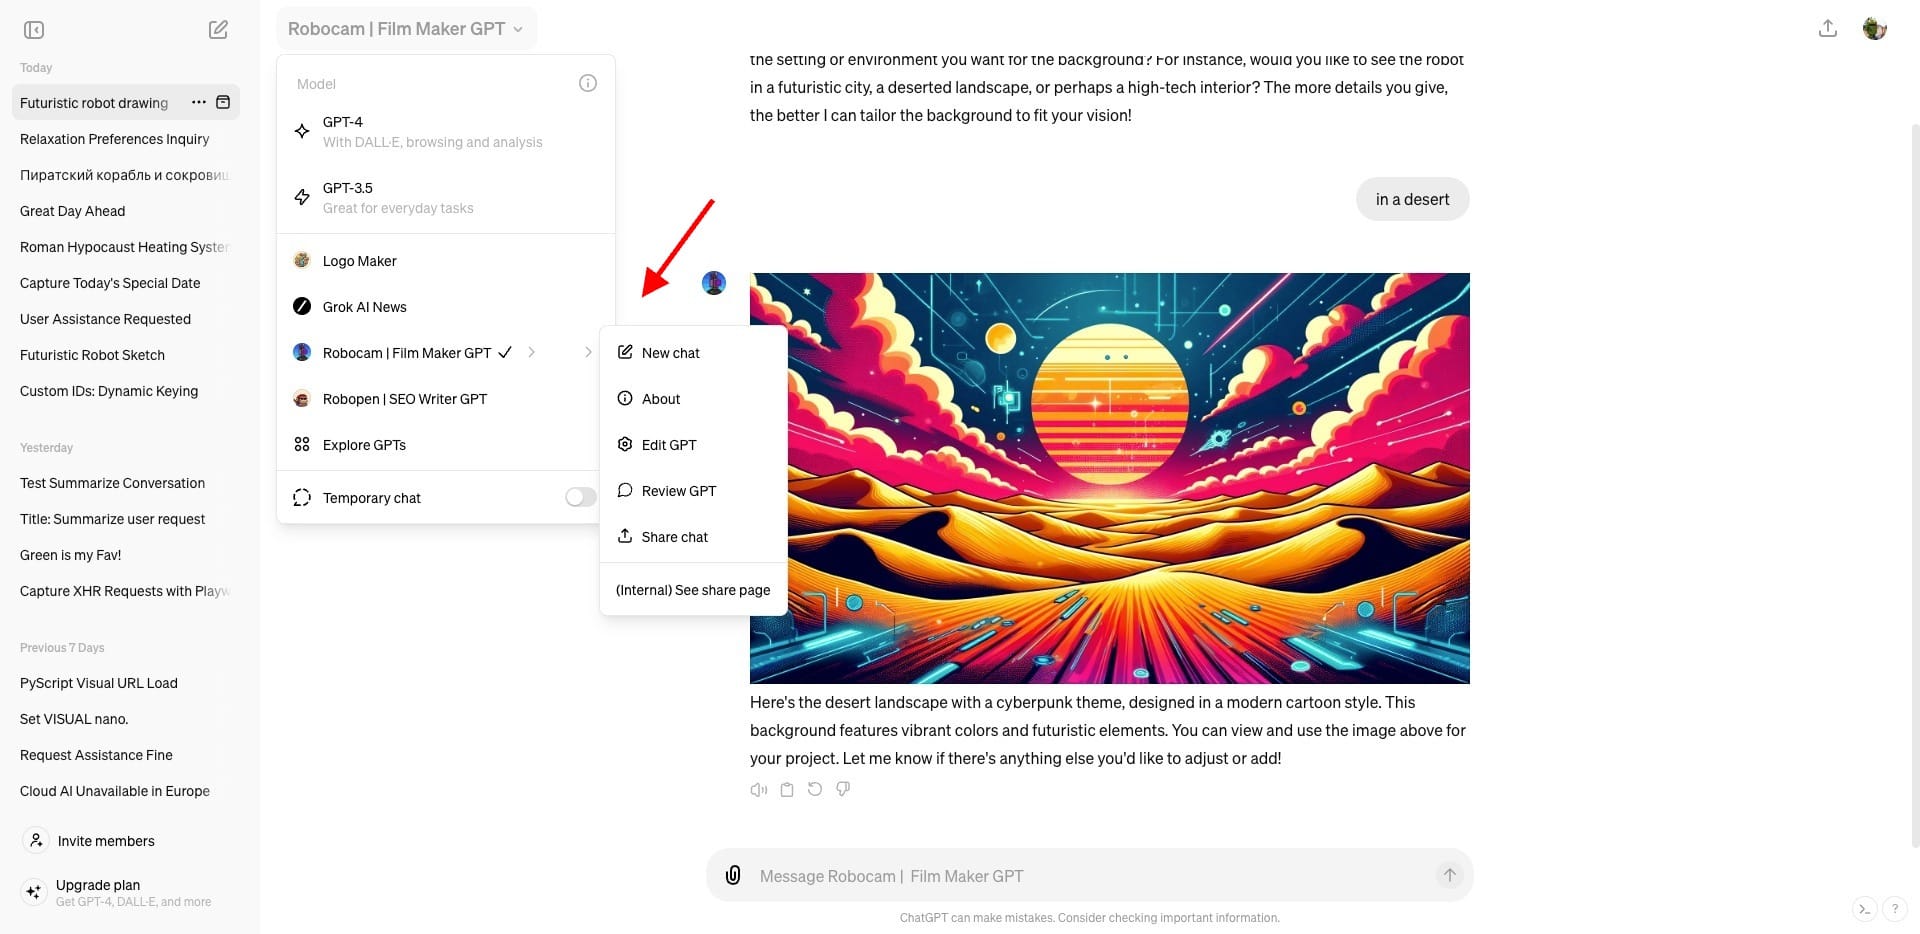Regenerate the response with the retry icon
This screenshot has width=1920, height=934.
click(x=814, y=789)
